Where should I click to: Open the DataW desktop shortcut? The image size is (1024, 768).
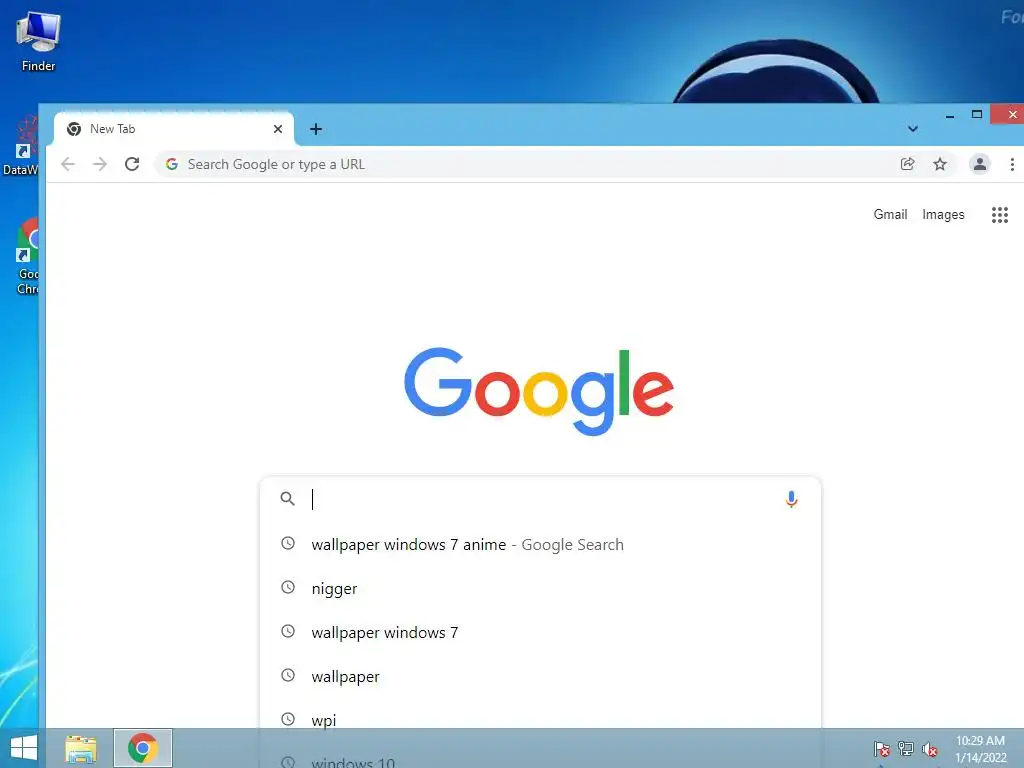click(x=20, y=145)
